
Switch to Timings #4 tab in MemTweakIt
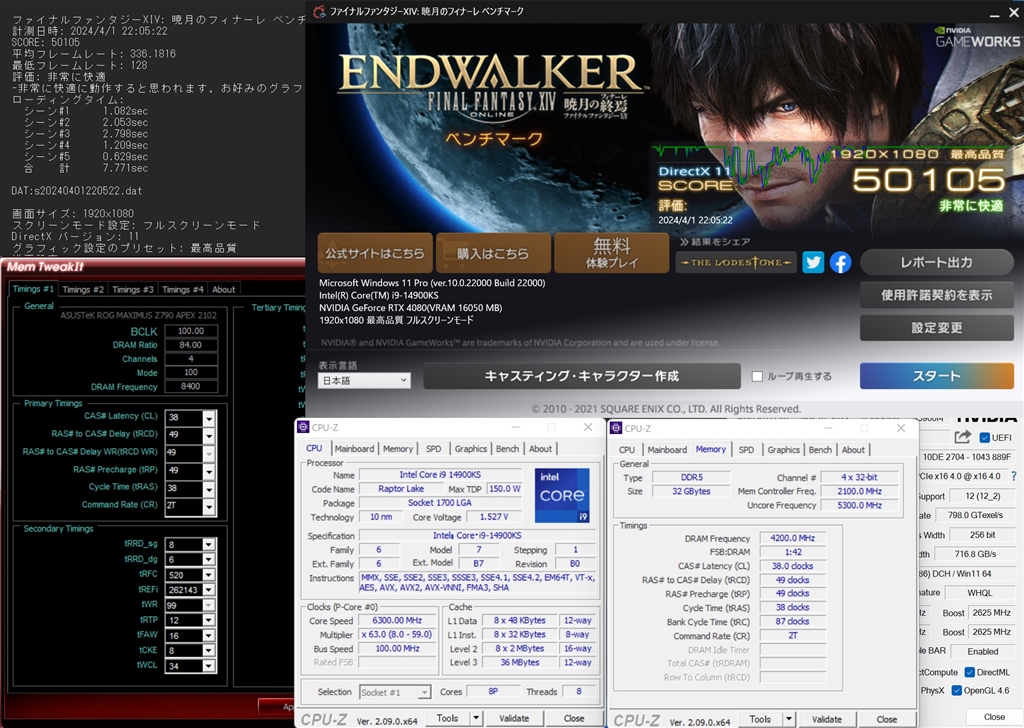point(183,289)
